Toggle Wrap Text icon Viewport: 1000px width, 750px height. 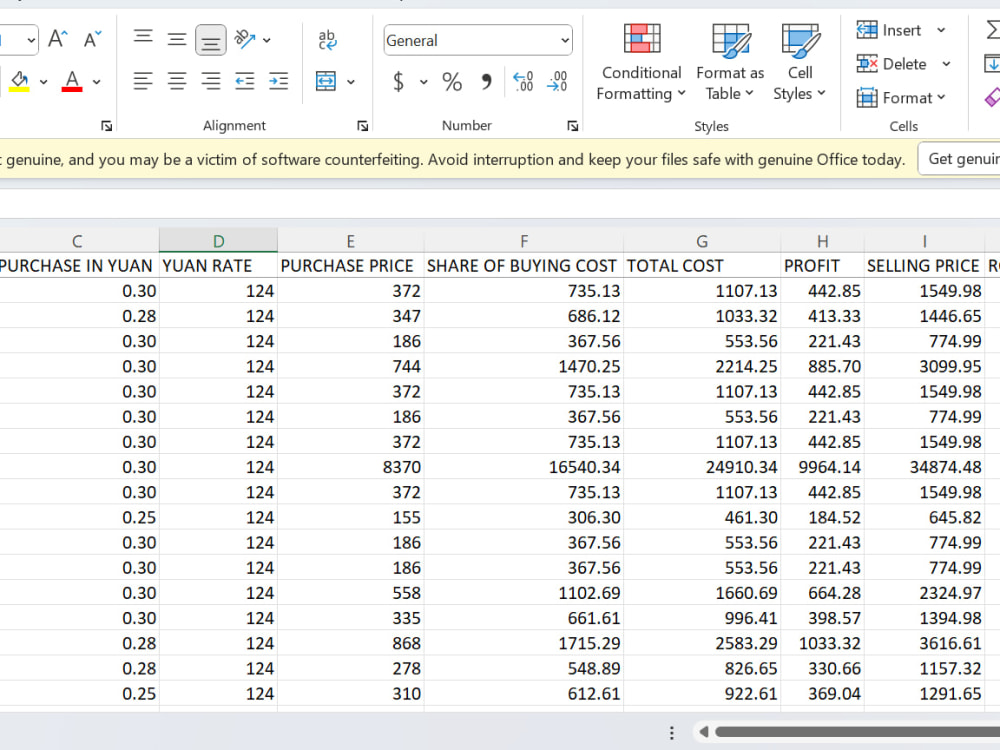click(327, 40)
